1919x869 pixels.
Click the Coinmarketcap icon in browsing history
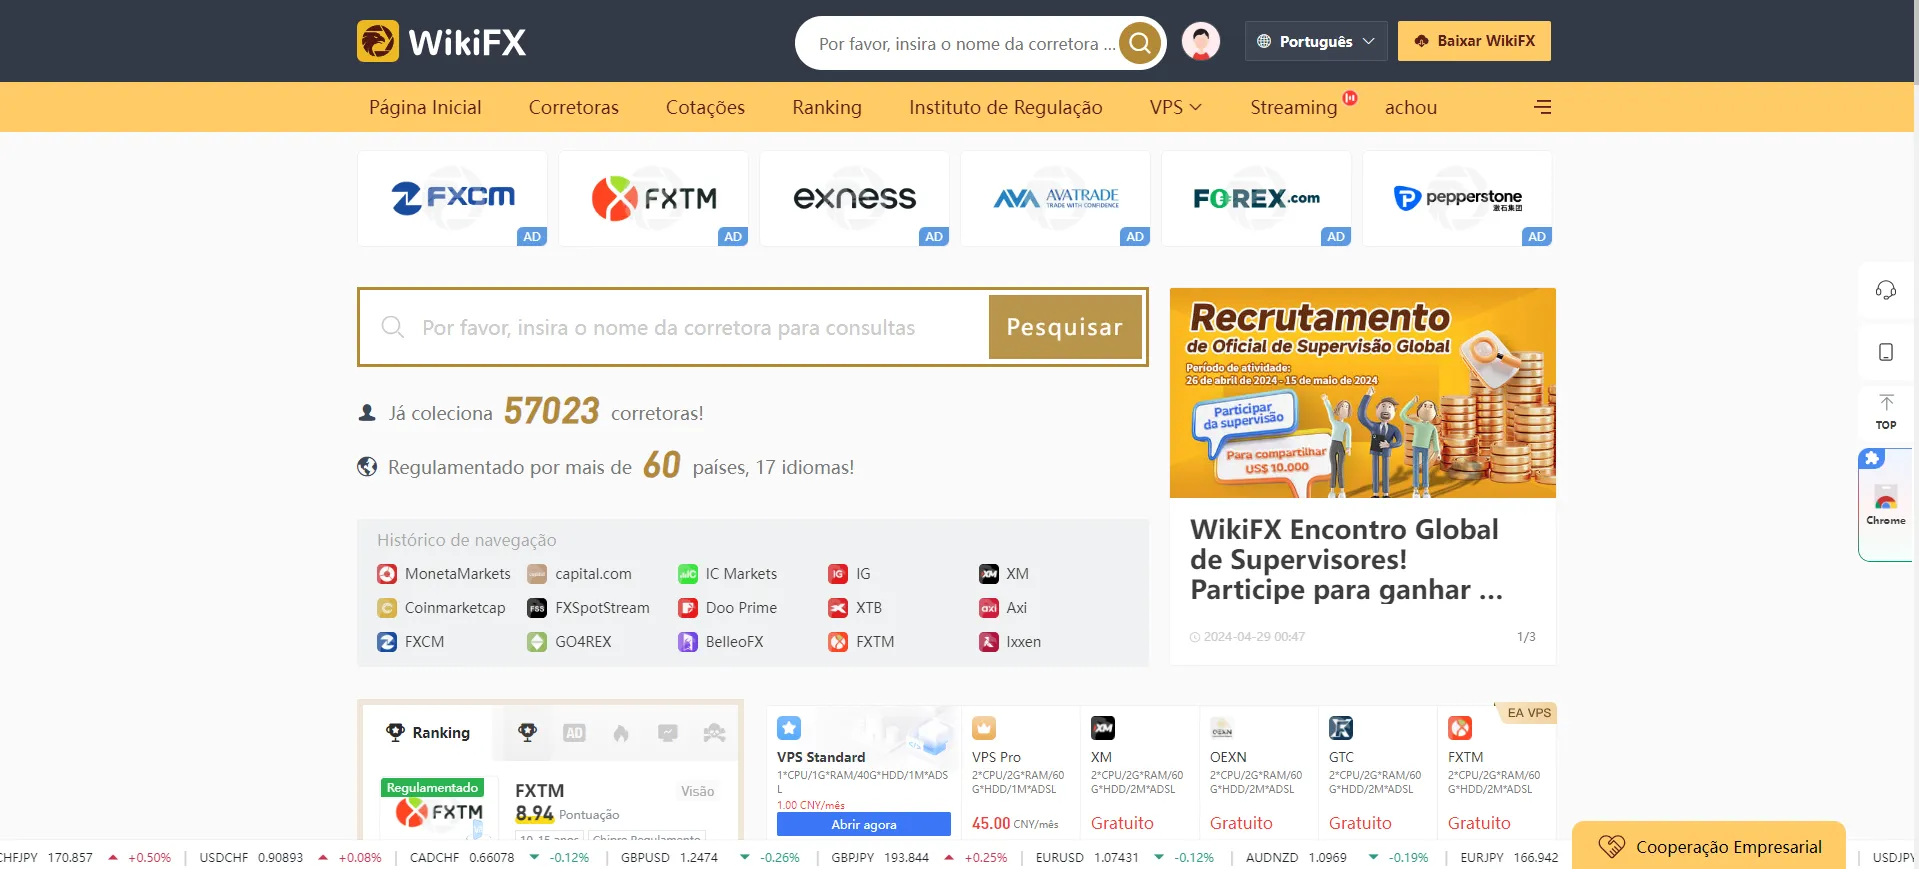tap(387, 608)
